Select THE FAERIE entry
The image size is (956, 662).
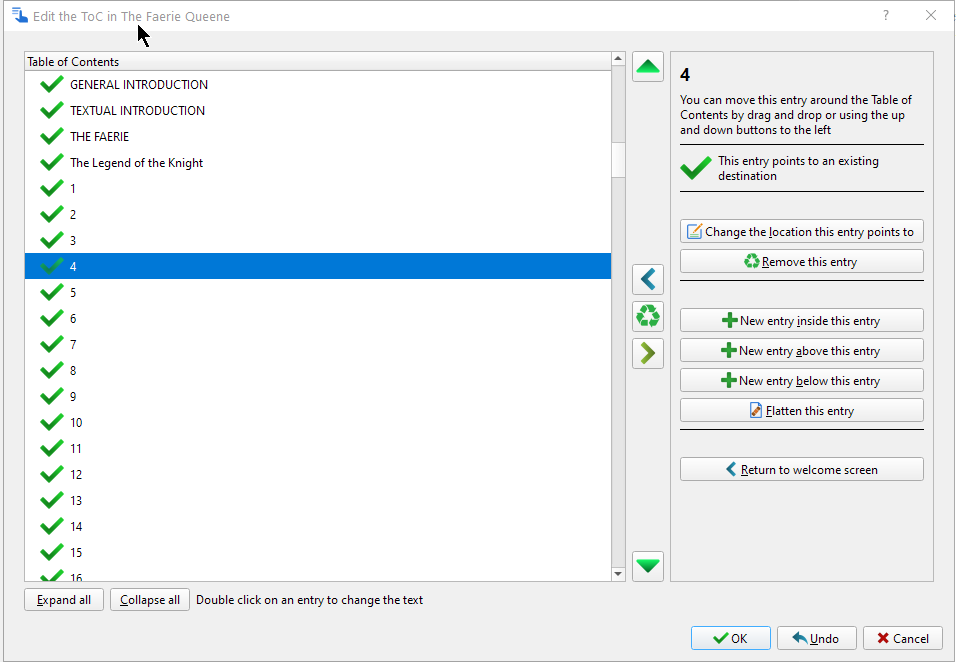pos(318,137)
